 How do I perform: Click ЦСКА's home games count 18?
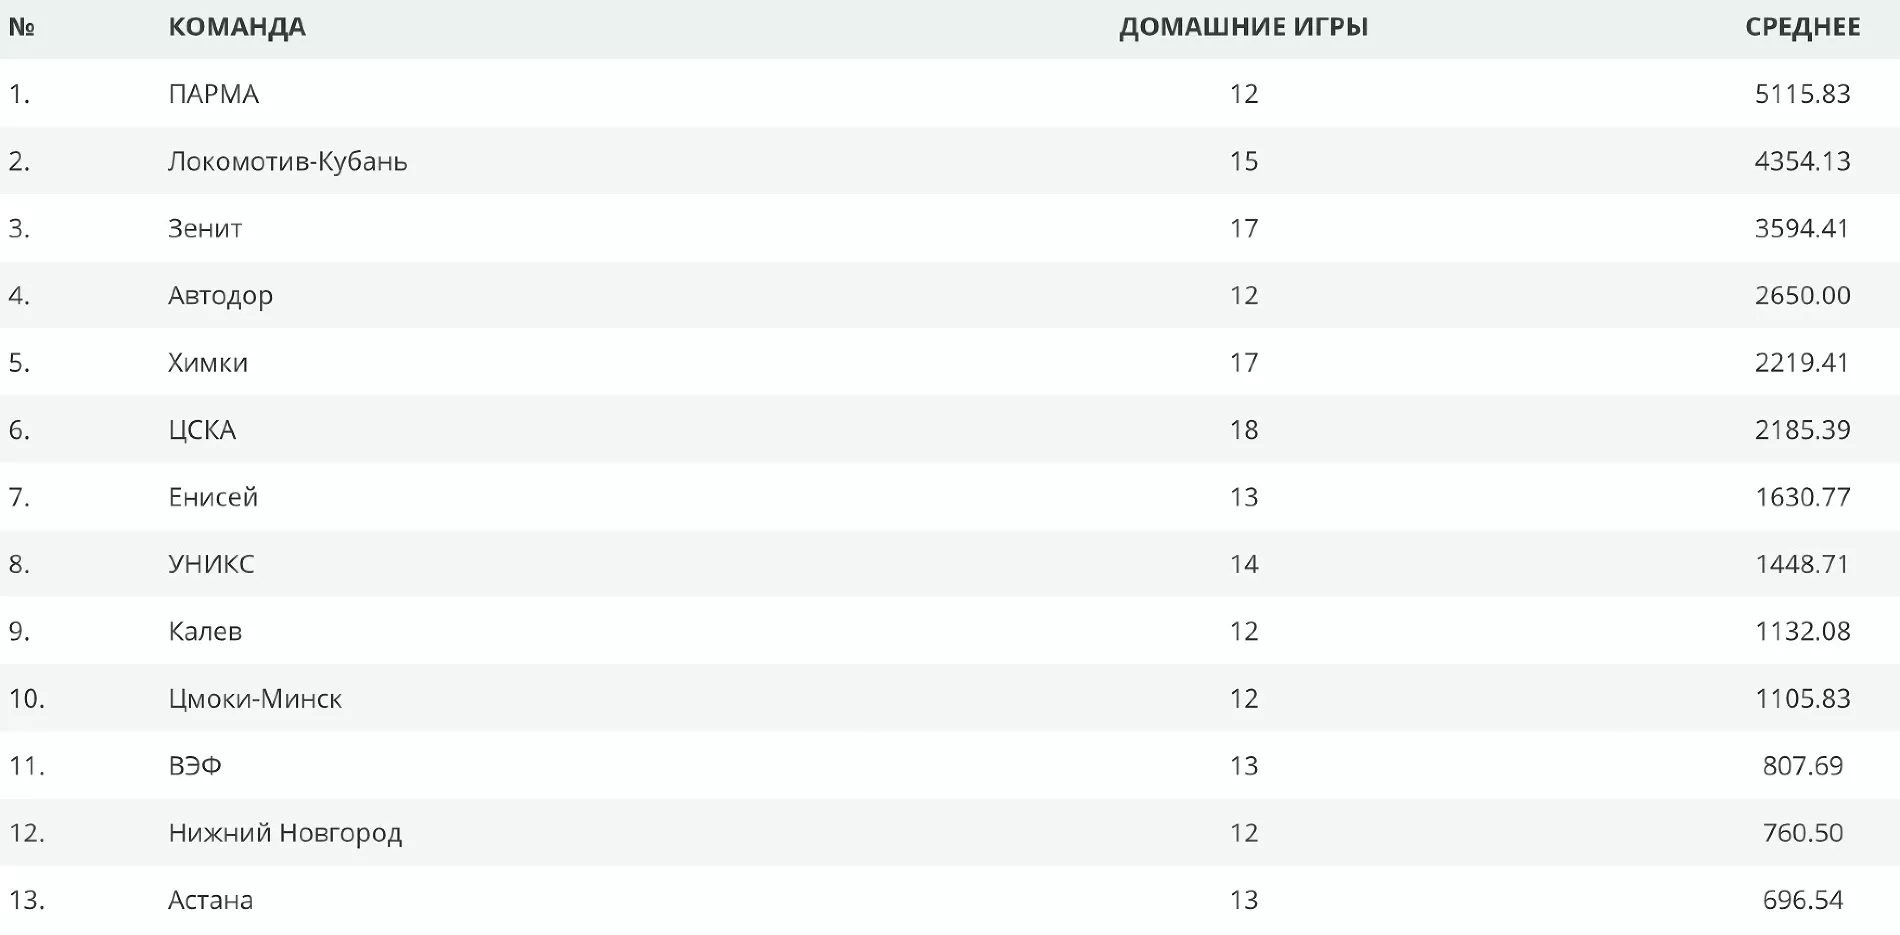[1243, 430]
